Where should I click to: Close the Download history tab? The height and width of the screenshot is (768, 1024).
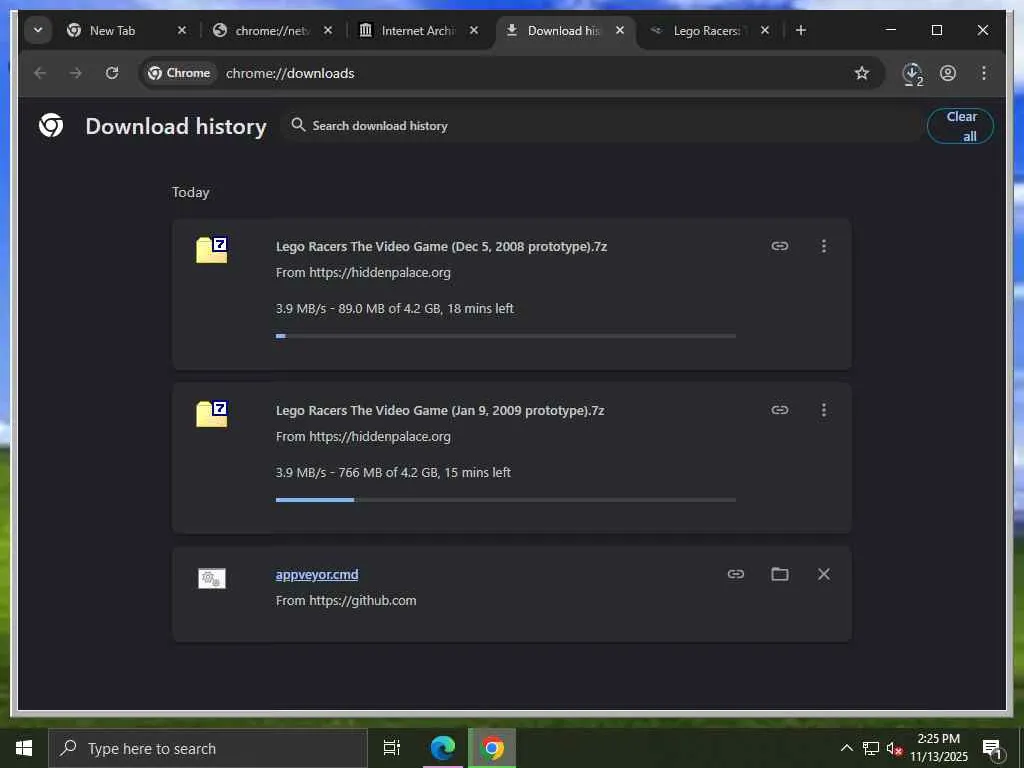[x=620, y=31]
